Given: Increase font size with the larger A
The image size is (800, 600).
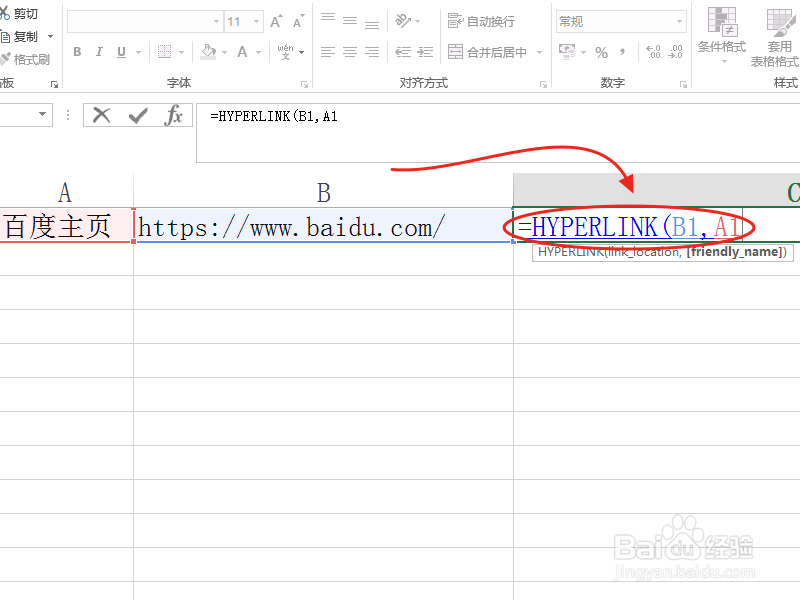Looking at the screenshot, I should pyautogui.click(x=276, y=21).
